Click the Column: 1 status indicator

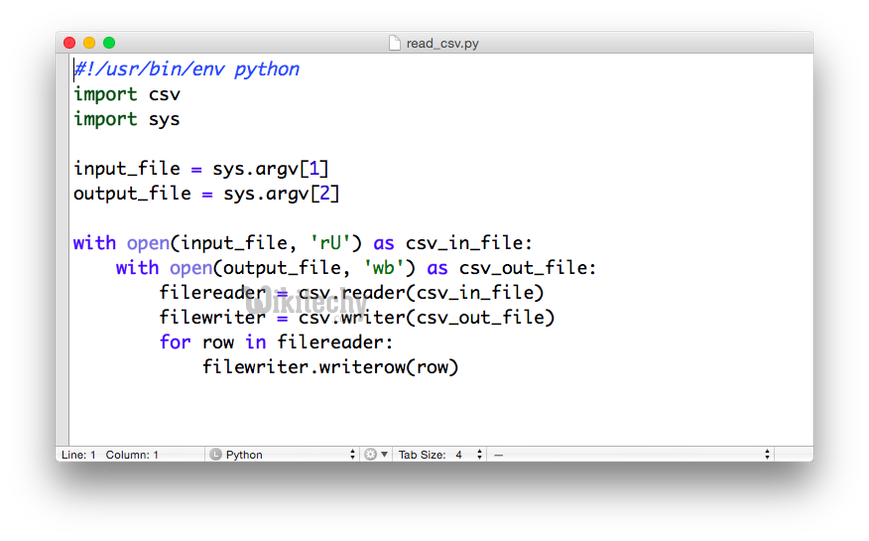pyautogui.click(x=132, y=455)
